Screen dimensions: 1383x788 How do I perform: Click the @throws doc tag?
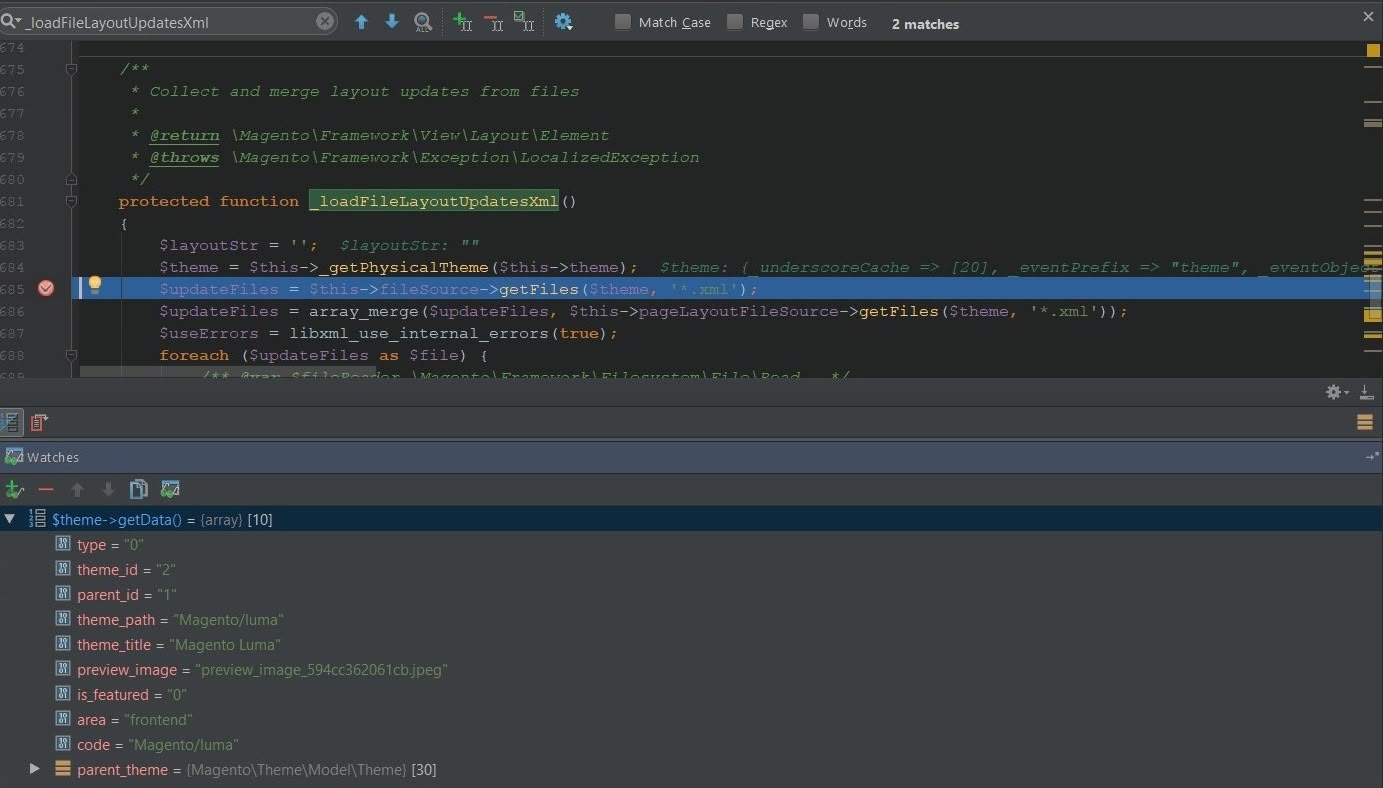(x=184, y=157)
